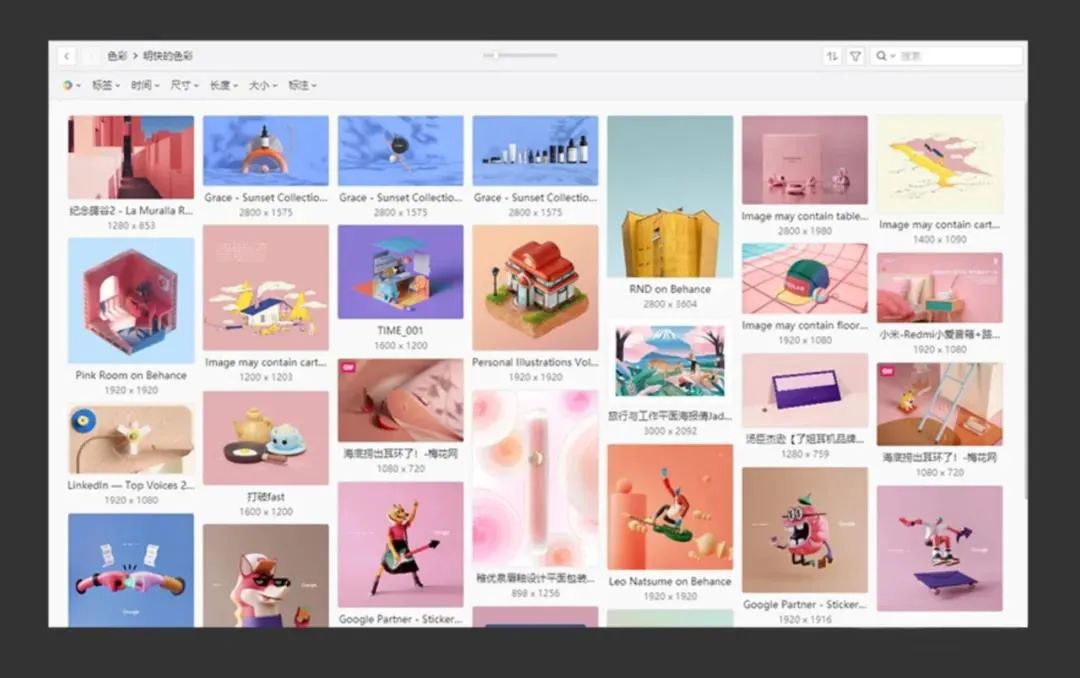
Task: Go back with the left arrow button
Action: tap(66, 56)
